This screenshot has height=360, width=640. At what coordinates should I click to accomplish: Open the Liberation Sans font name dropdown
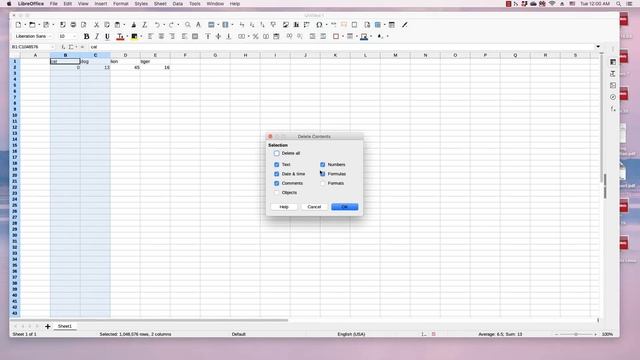51,36
